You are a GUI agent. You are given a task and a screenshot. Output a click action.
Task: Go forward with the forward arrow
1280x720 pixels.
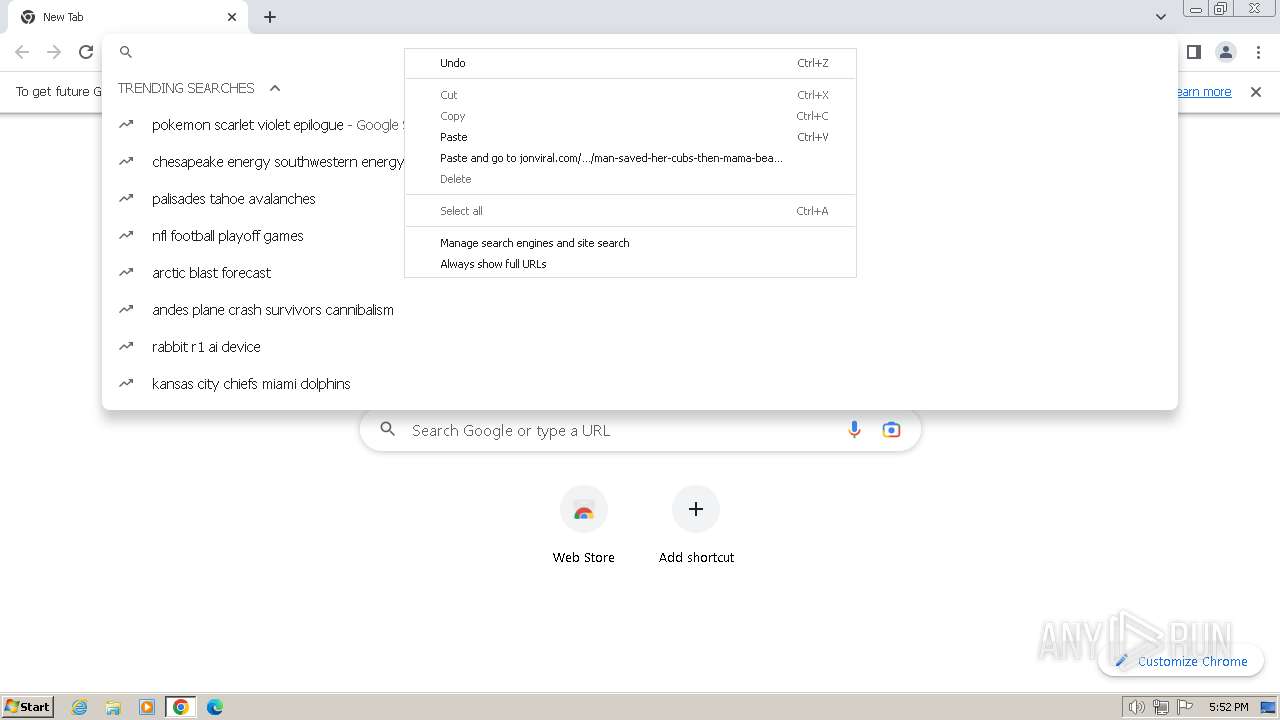[54, 52]
